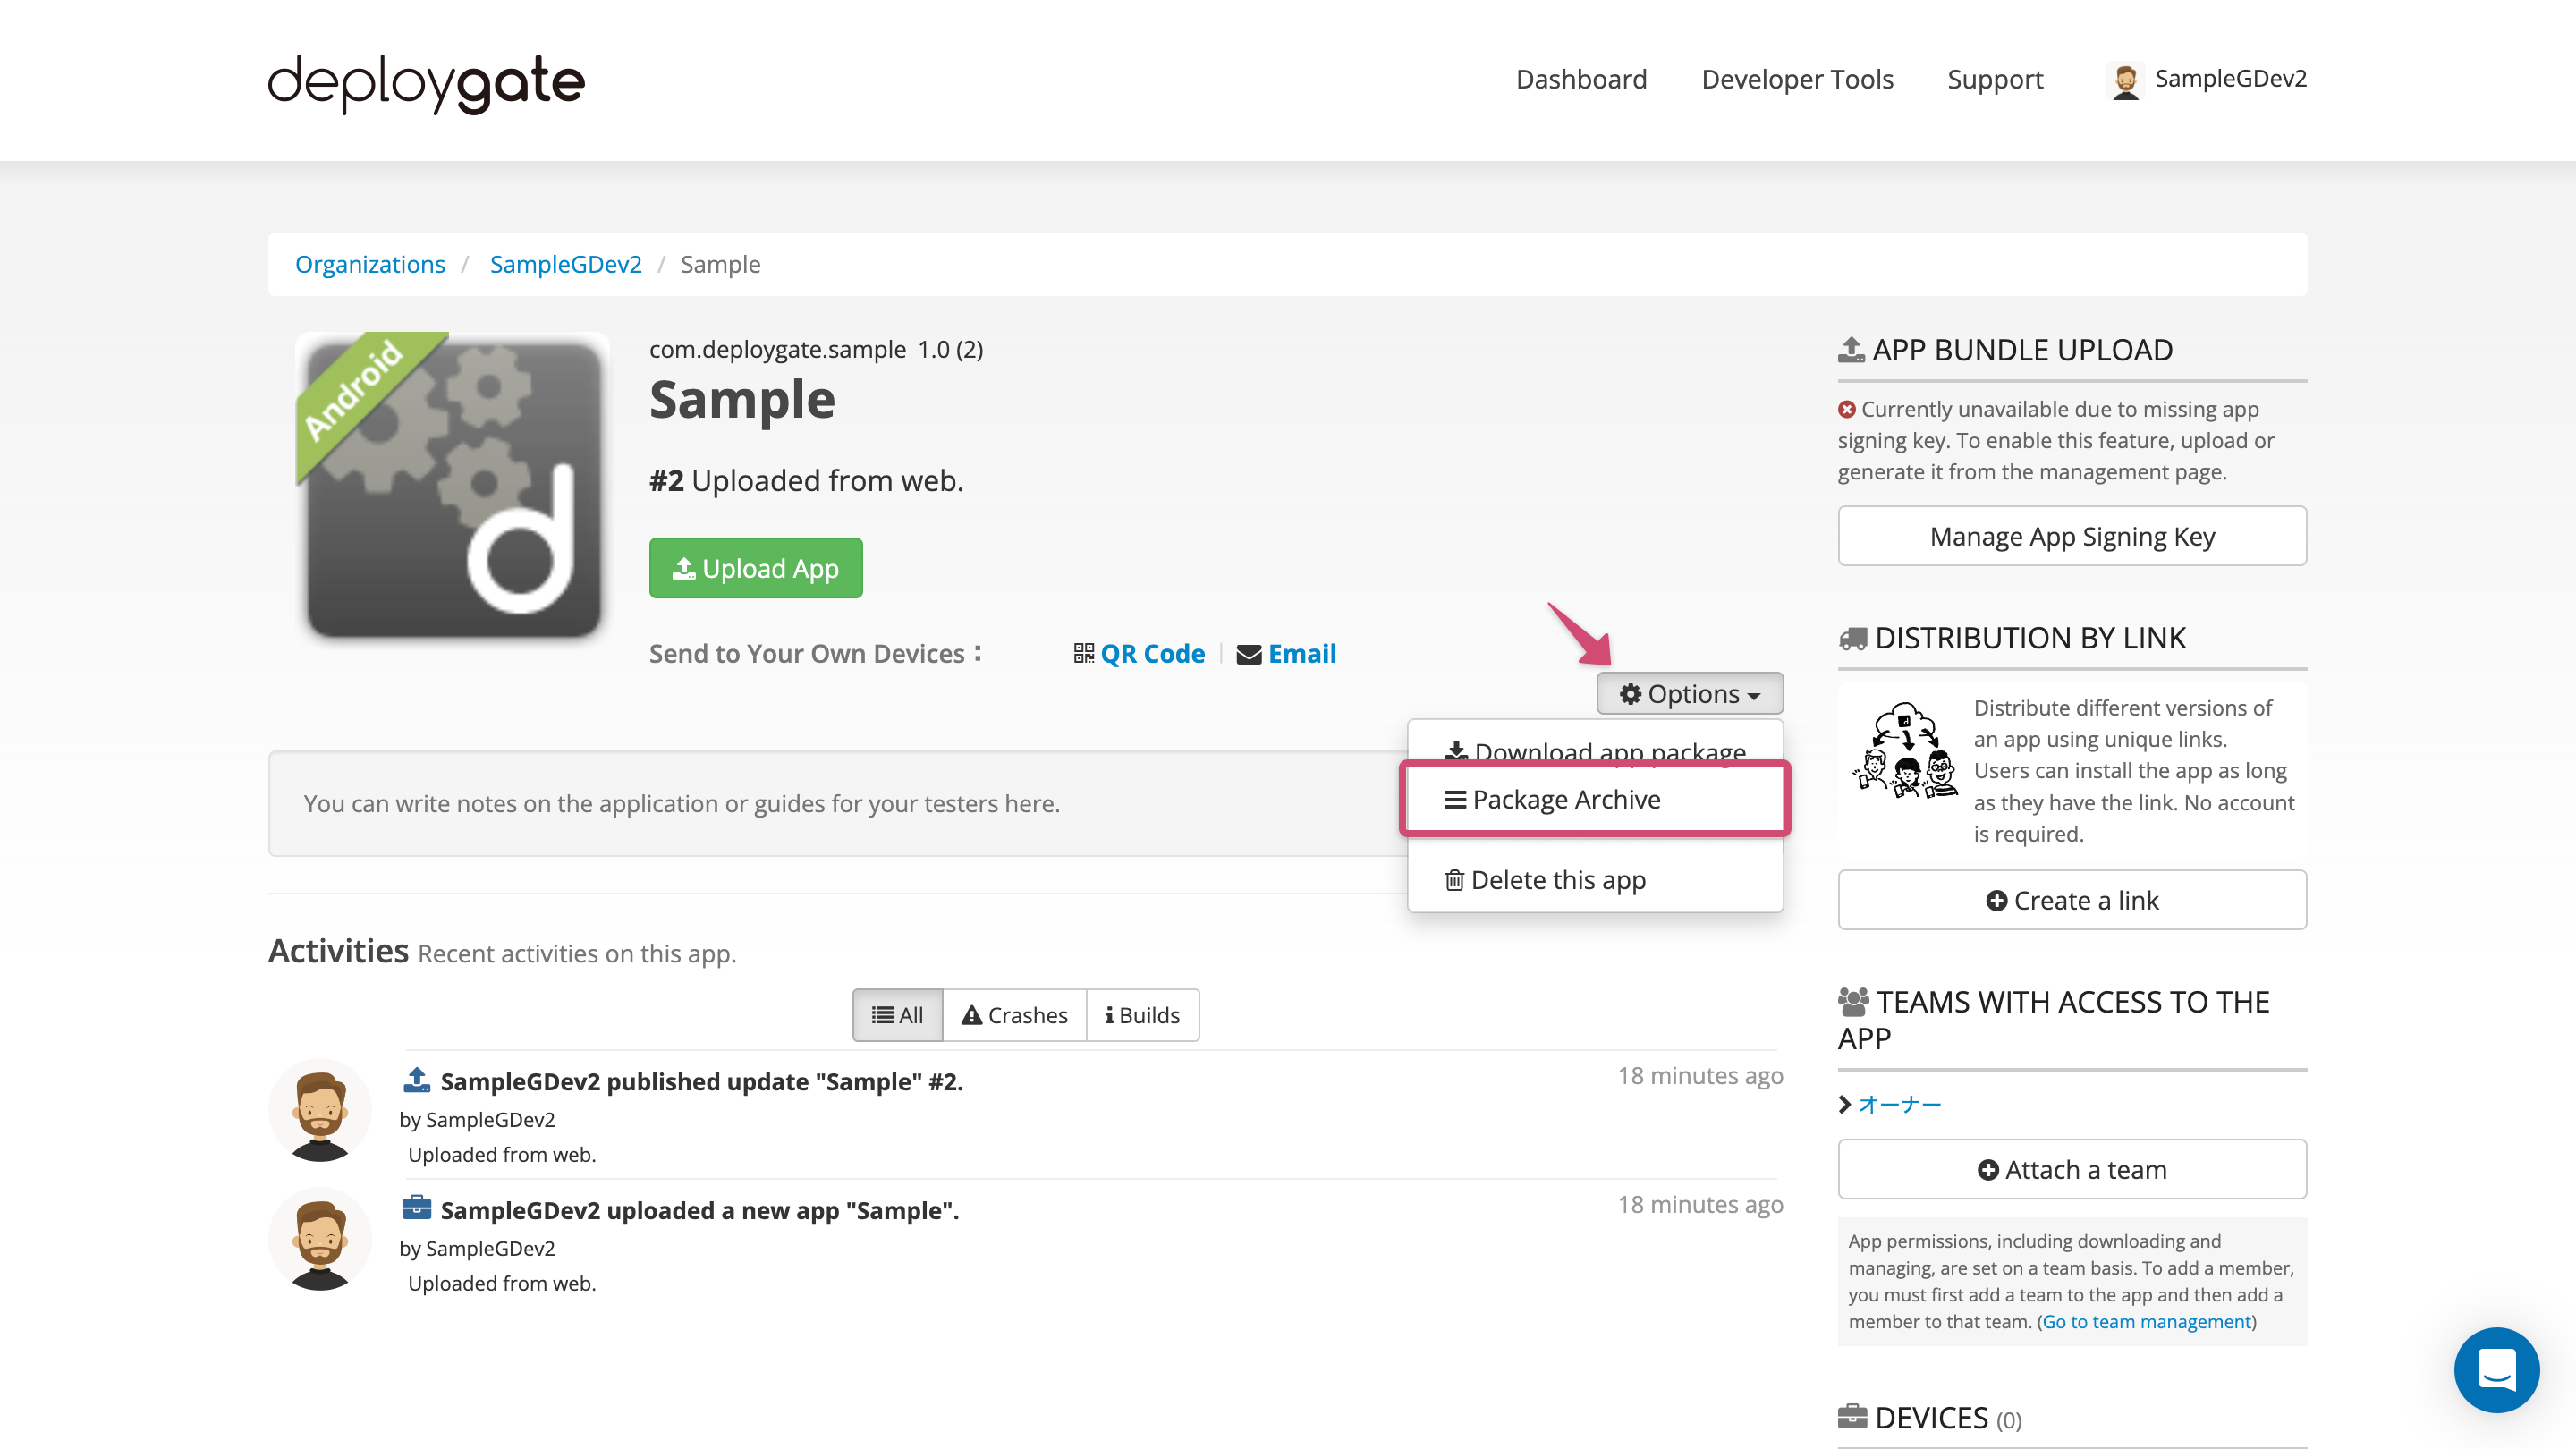The image size is (2576, 1449).
Task: Select Delete this app from the menu
Action: coord(1557,879)
